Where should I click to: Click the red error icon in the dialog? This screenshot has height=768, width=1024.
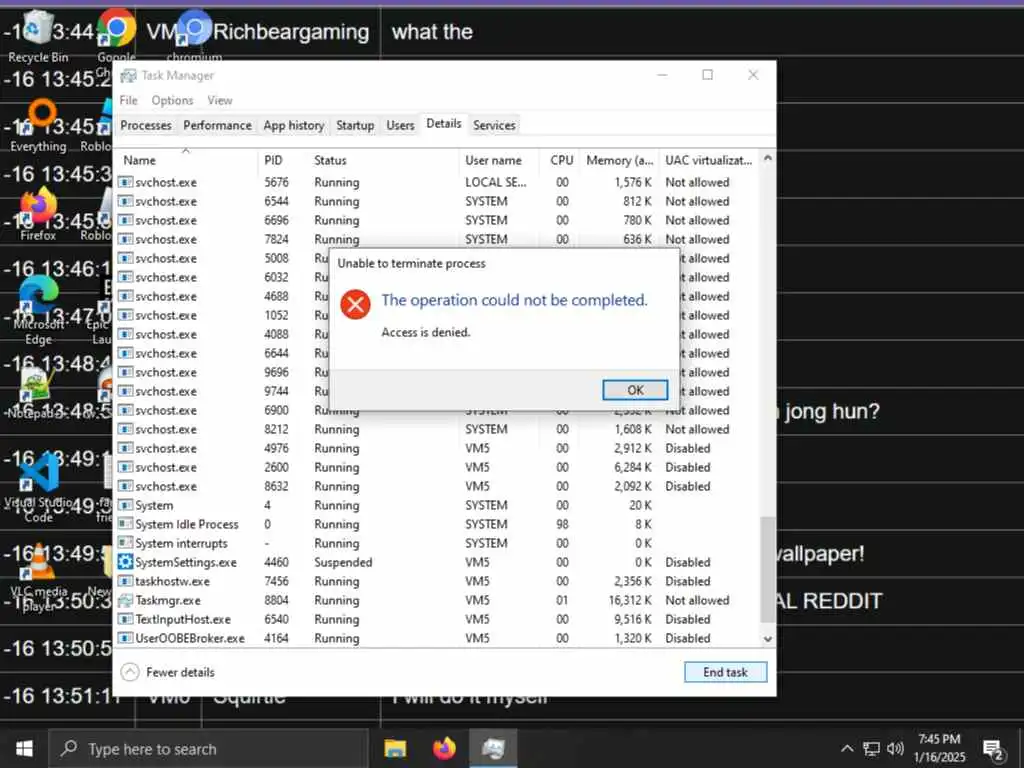tap(355, 304)
